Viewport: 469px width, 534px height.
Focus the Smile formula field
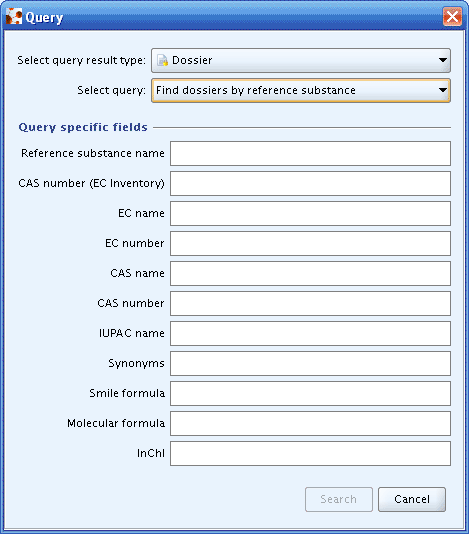[310, 393]
